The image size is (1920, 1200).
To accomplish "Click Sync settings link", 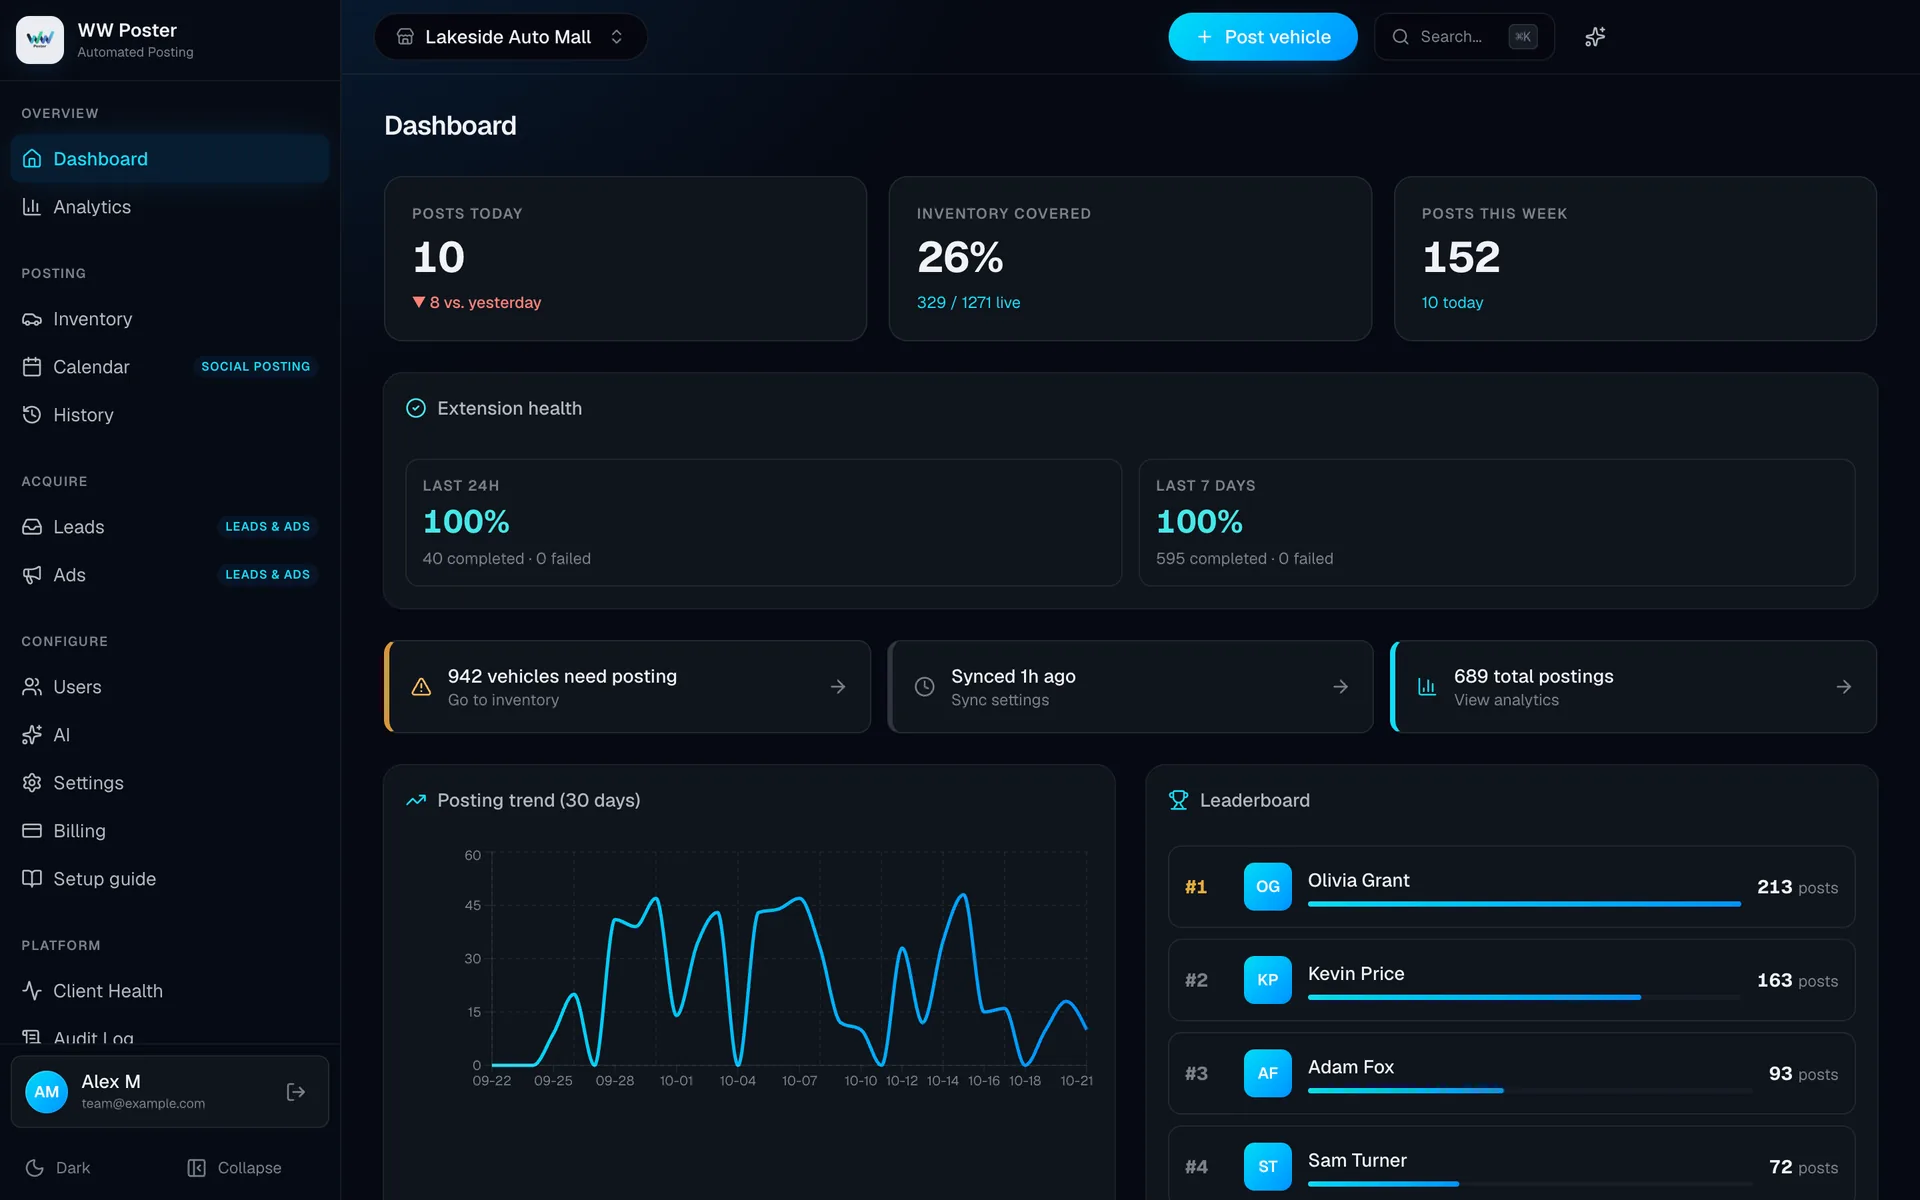I will click(1000, 700).
